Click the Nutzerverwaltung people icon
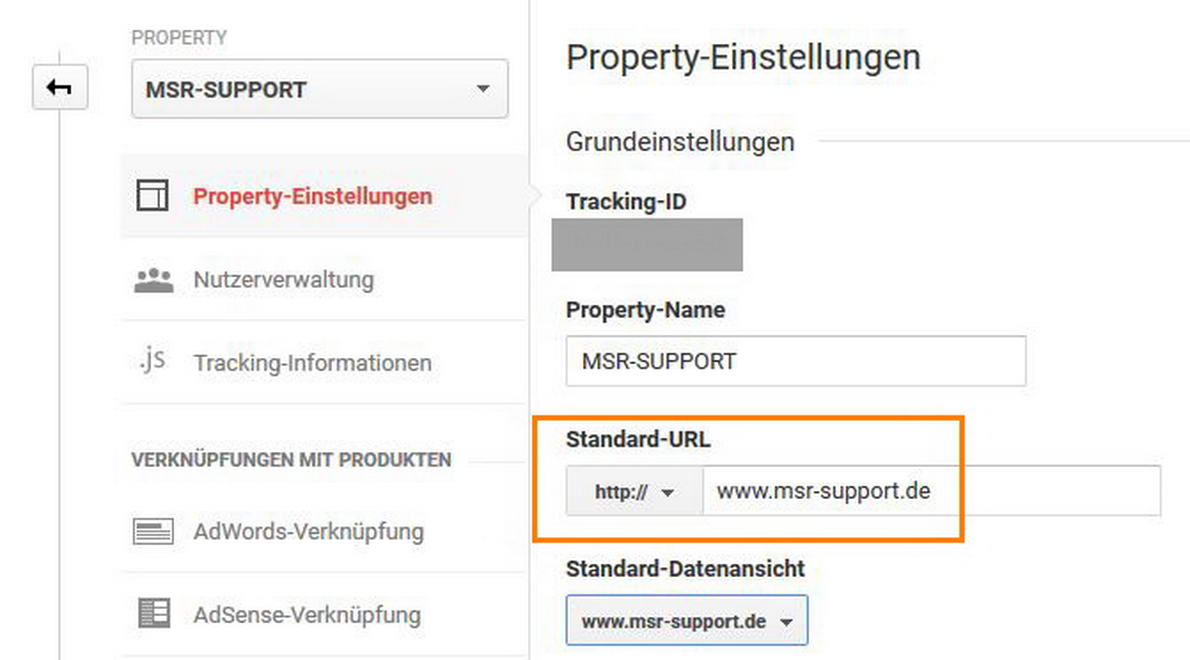1190x660 pixels. point(153,279)
